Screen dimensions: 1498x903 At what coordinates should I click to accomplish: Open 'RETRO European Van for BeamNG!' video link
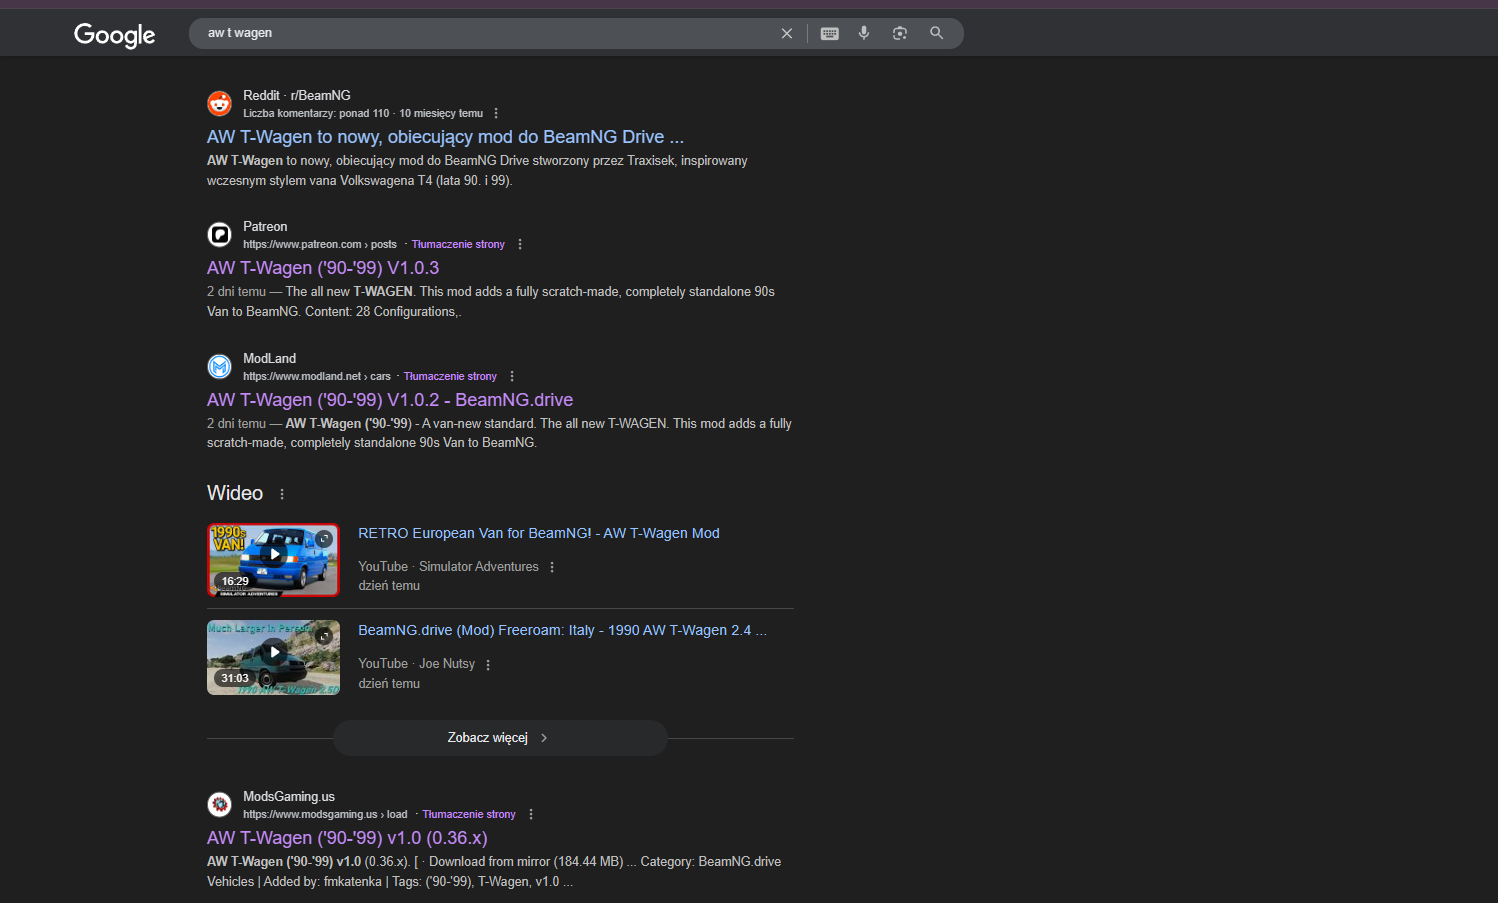(539, 533)
